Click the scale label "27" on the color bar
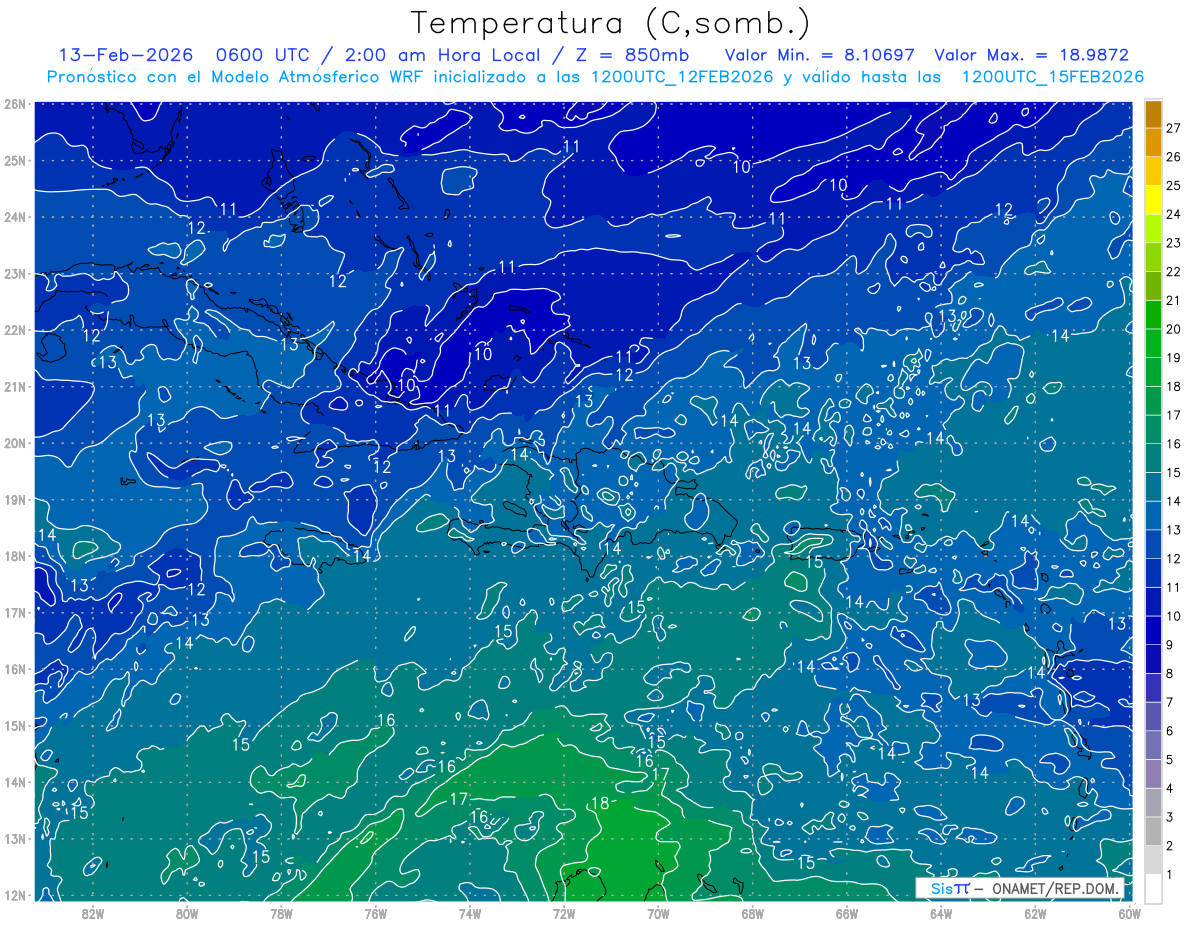 pyautogui.click(x=1173, y=128)
